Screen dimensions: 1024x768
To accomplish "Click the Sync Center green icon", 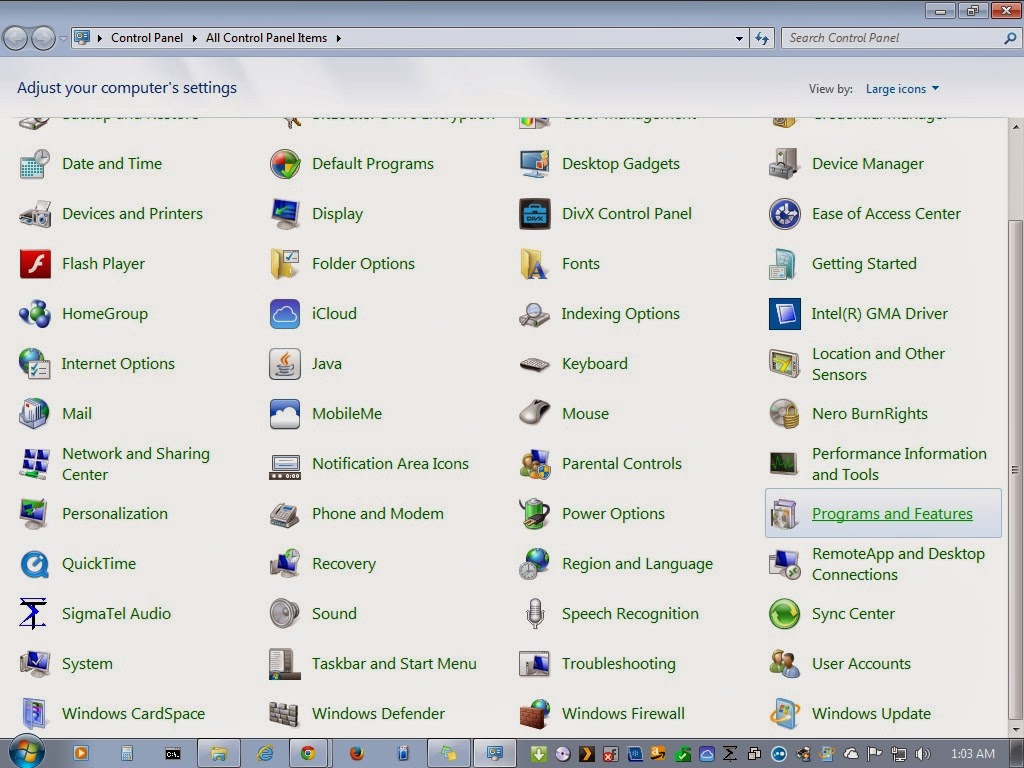I will [784, 614].
